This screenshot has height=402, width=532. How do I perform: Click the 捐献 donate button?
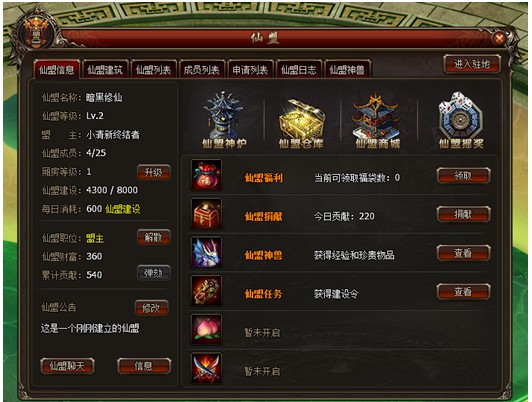tap(463, 214)
